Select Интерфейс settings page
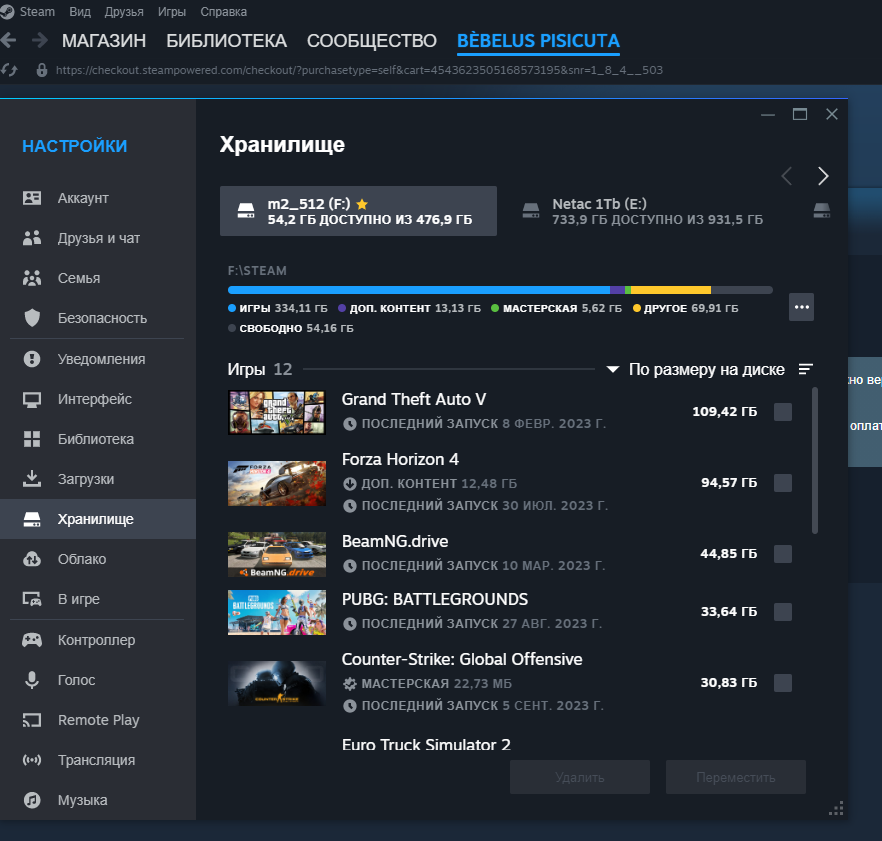This screenshot has height=841, width=882. click(98, 399)
